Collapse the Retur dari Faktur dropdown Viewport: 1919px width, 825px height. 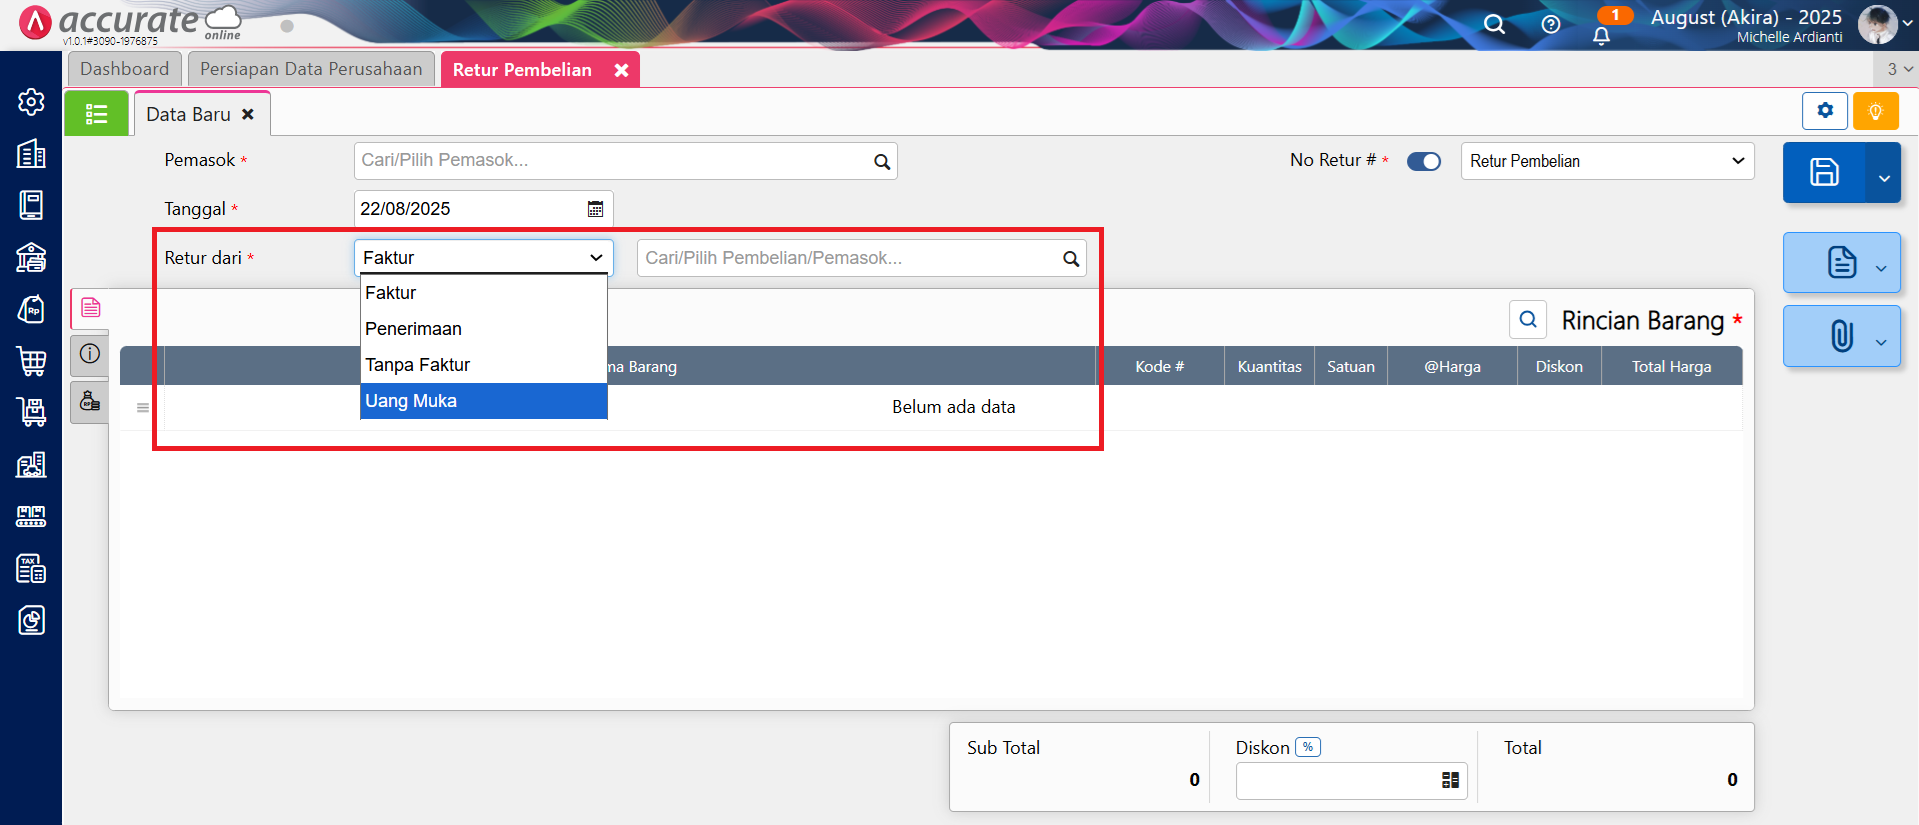coord(483,258)
